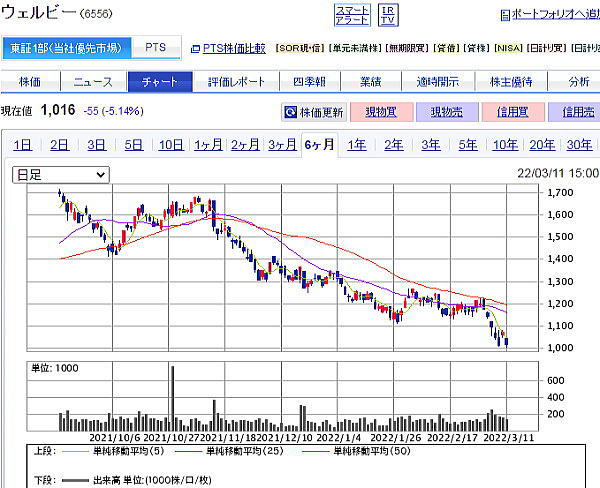Refresh price with 株価更新 button

tap(314, 113)
